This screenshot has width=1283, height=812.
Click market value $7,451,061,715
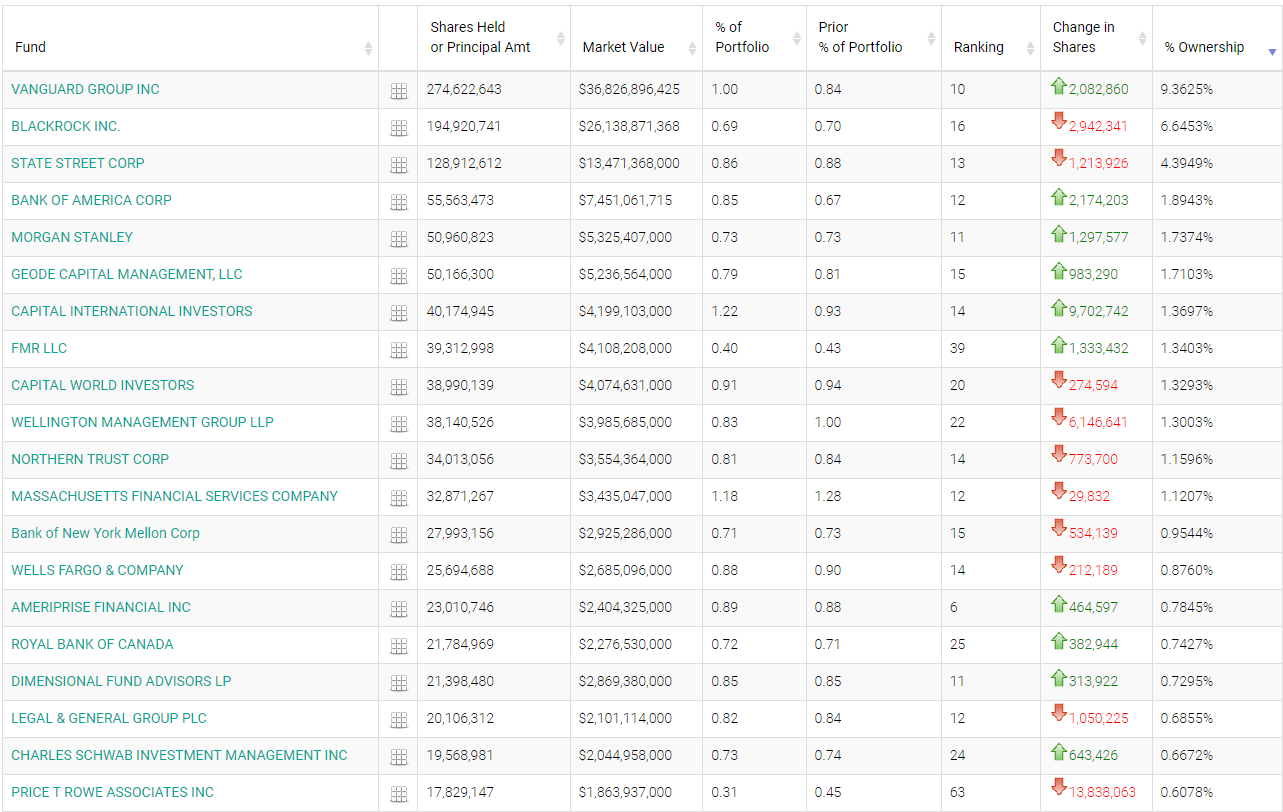point(625,200)
